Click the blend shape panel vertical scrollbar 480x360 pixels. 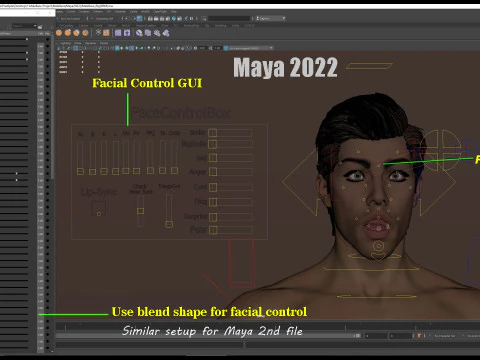pos(52,107)
